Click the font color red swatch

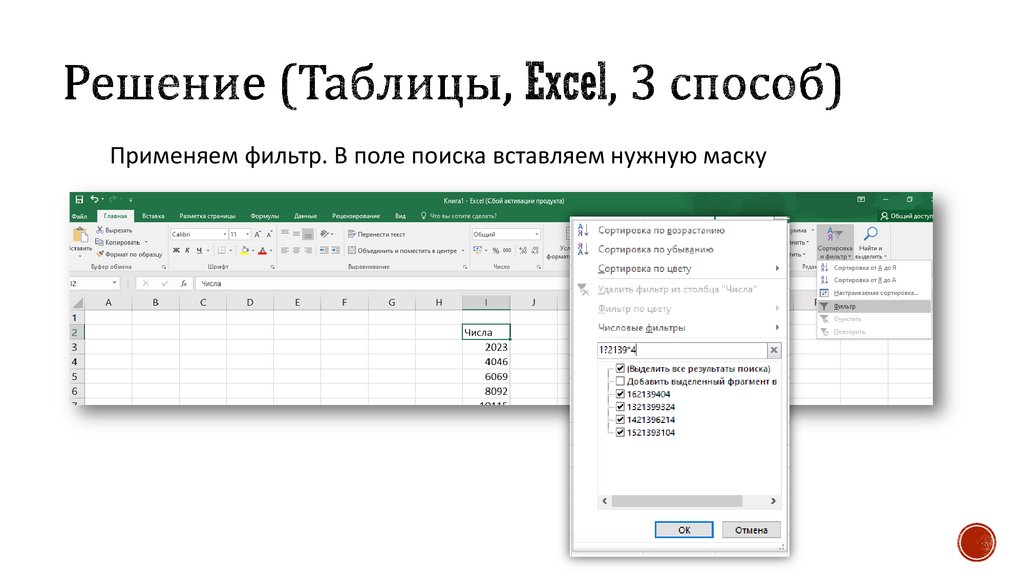[262, 251]
